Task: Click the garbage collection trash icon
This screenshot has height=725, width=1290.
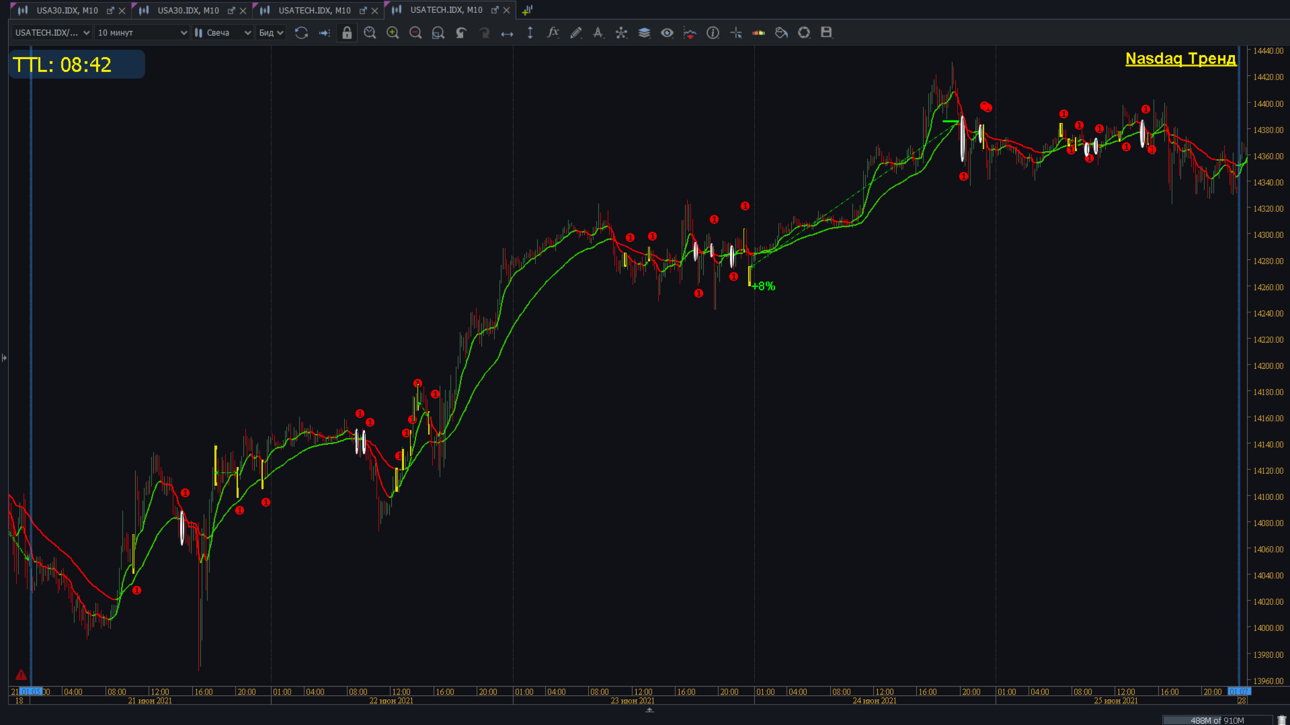Action: 1281,720
